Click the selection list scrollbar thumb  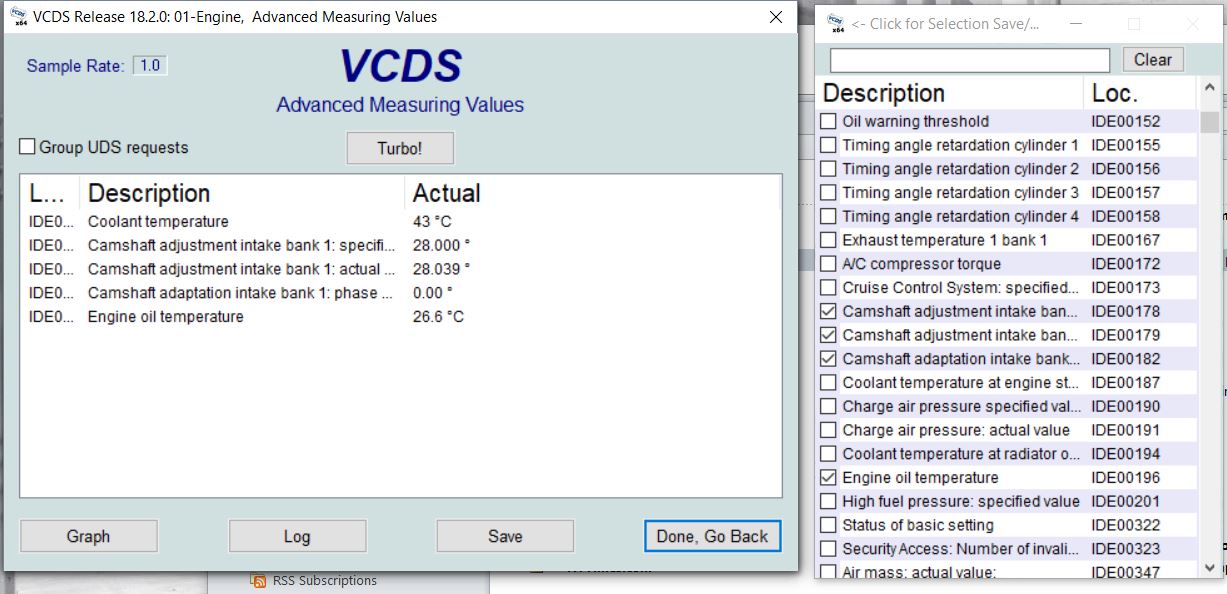pos(1210,122)
